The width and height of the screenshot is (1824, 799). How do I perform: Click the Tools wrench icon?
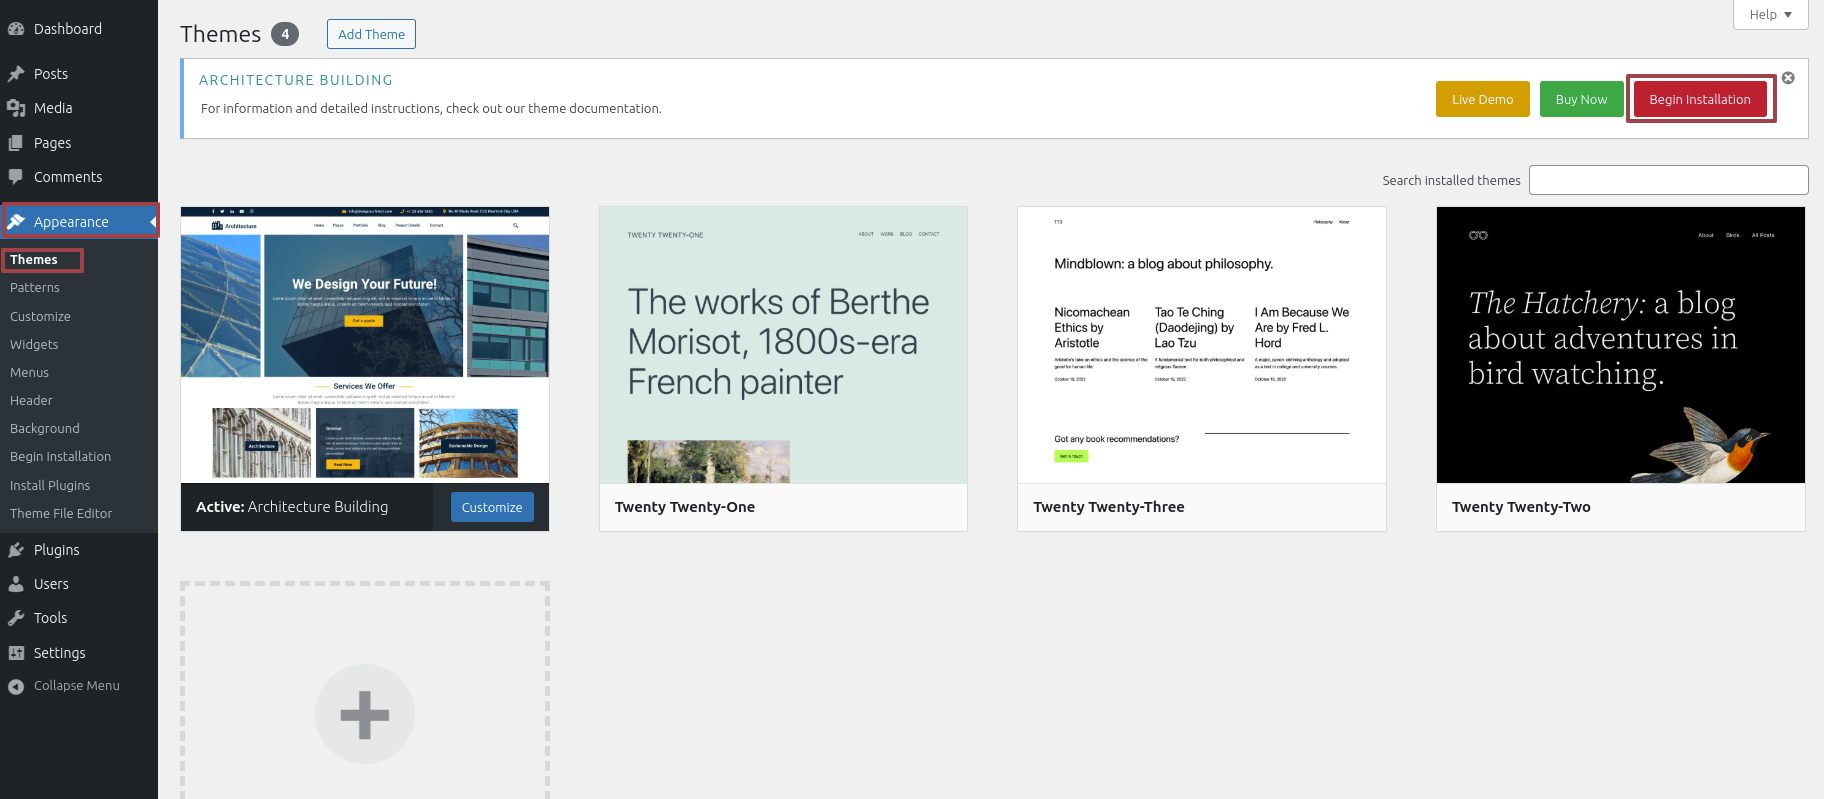16,618
